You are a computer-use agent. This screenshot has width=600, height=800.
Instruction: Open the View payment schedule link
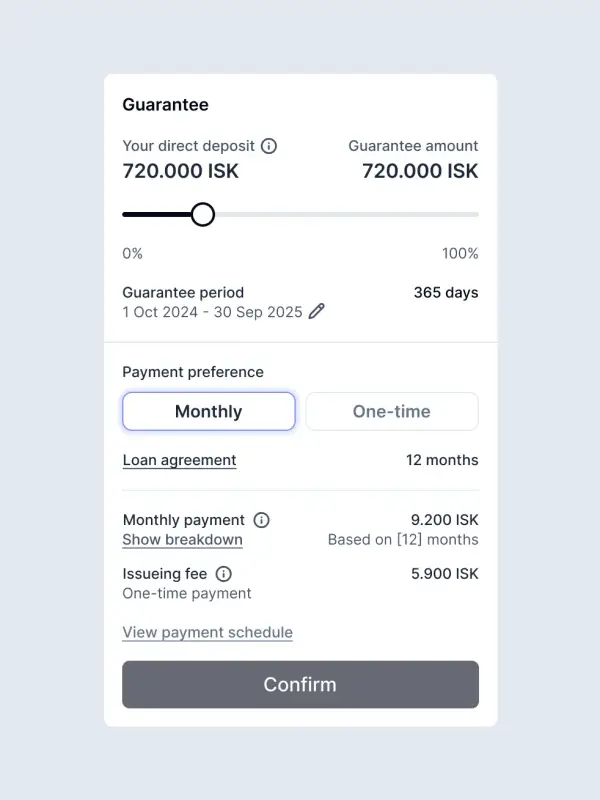click(207, 633)
